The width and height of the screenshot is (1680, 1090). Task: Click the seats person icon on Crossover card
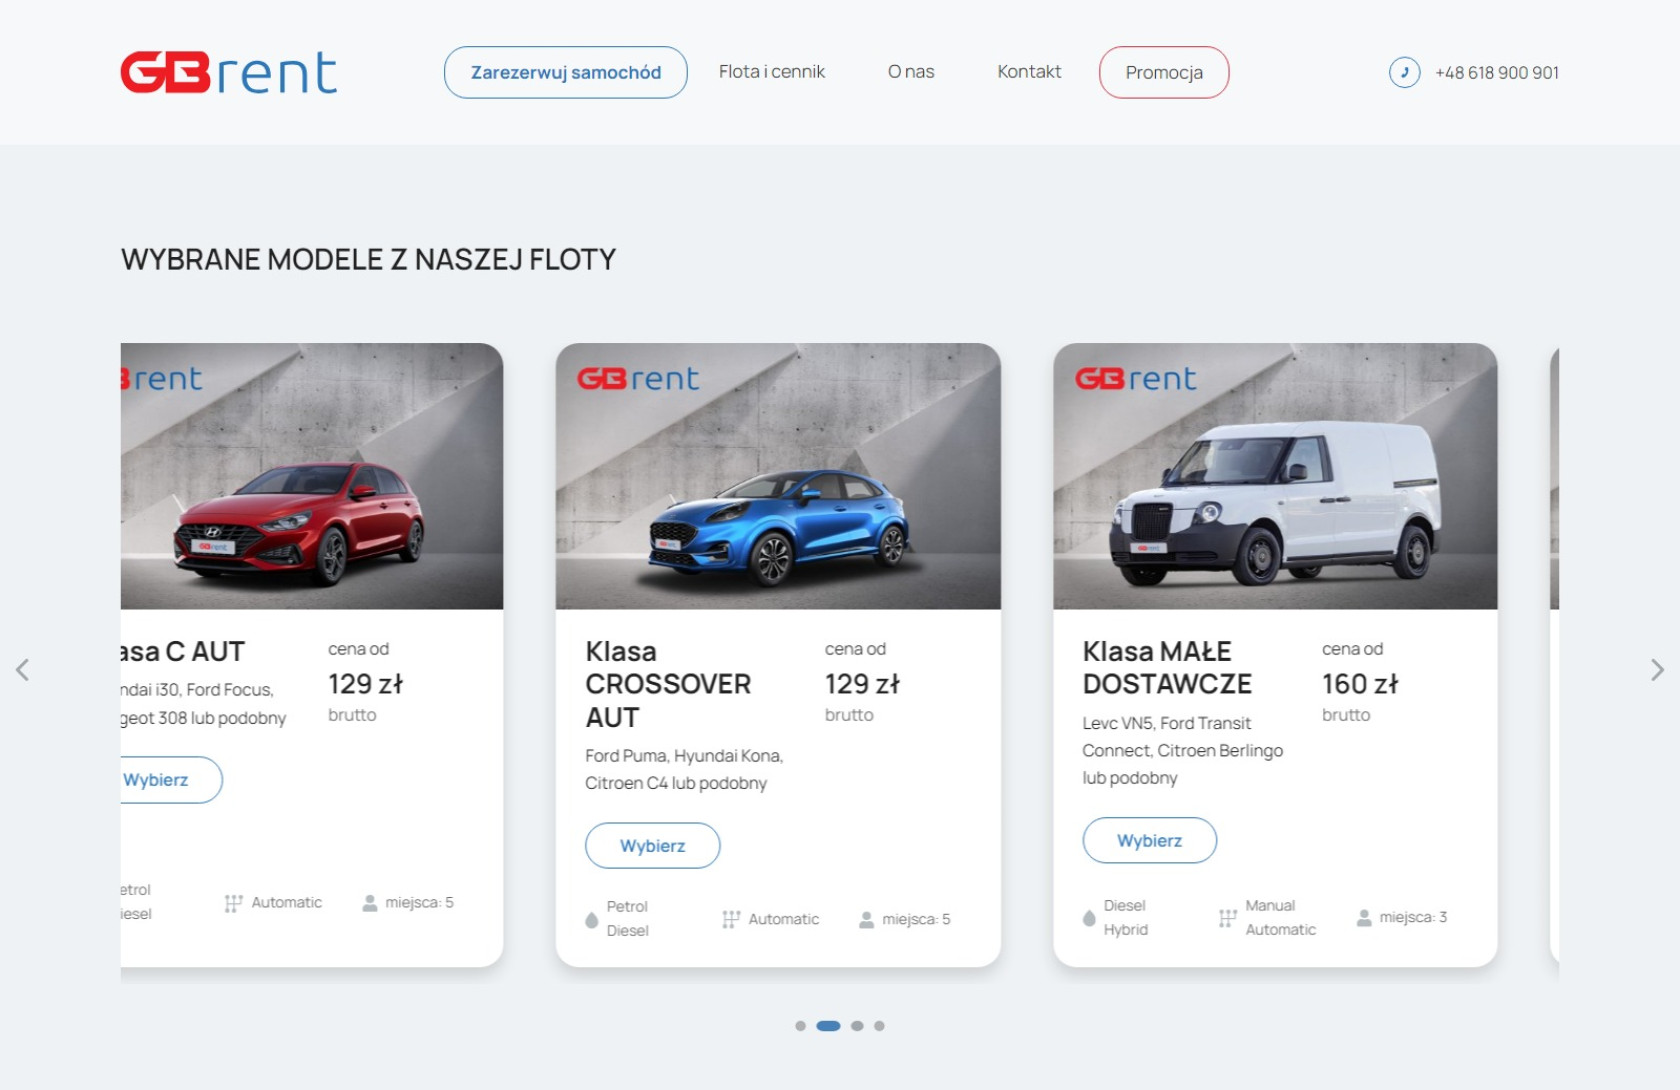[866, 919]
